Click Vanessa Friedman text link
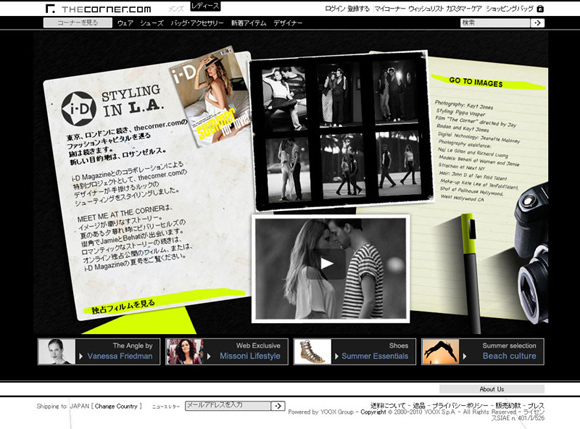This screenshot has width=580, height=429. point(120,356)
